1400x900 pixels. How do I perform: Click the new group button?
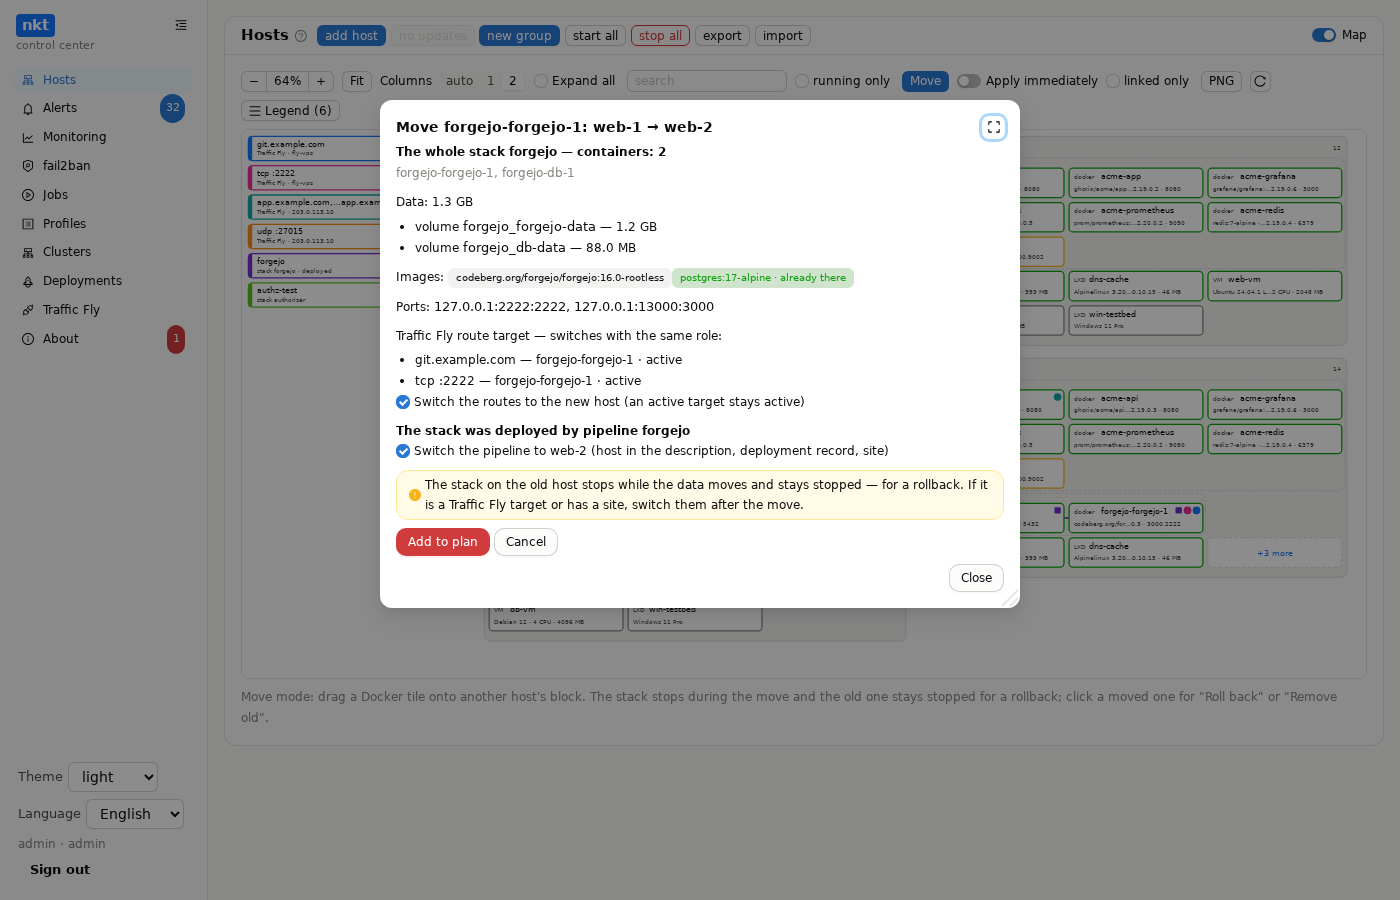pos(519,36)
